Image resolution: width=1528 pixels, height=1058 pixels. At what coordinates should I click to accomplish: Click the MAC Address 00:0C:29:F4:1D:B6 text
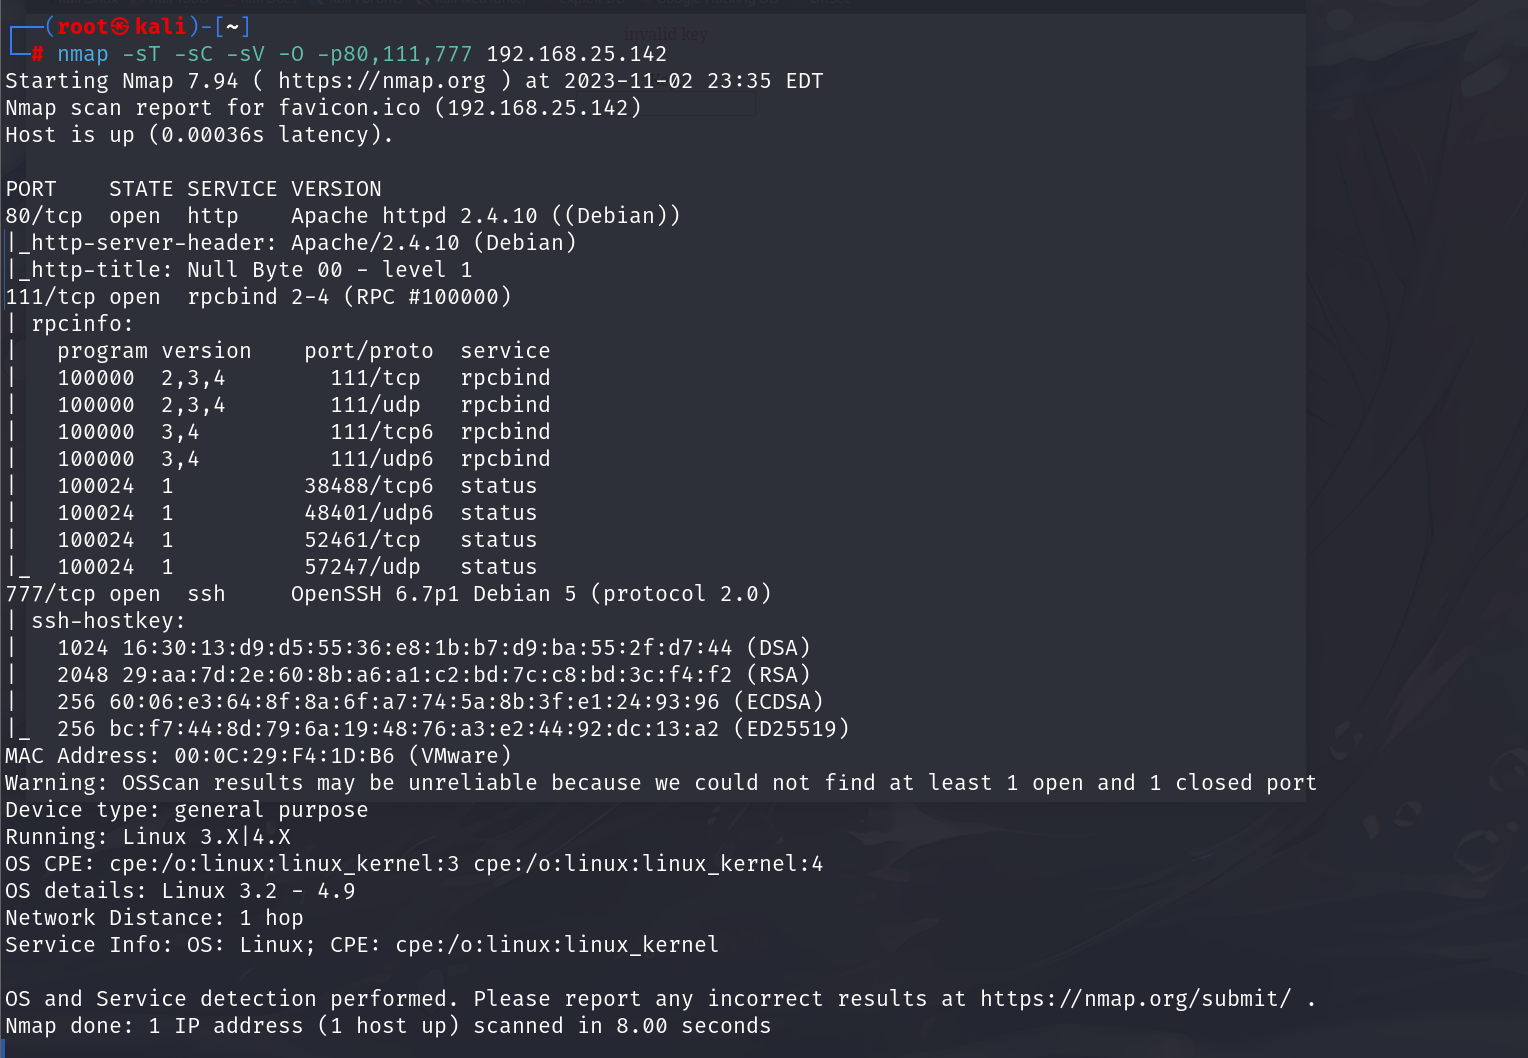pos(258,756)
